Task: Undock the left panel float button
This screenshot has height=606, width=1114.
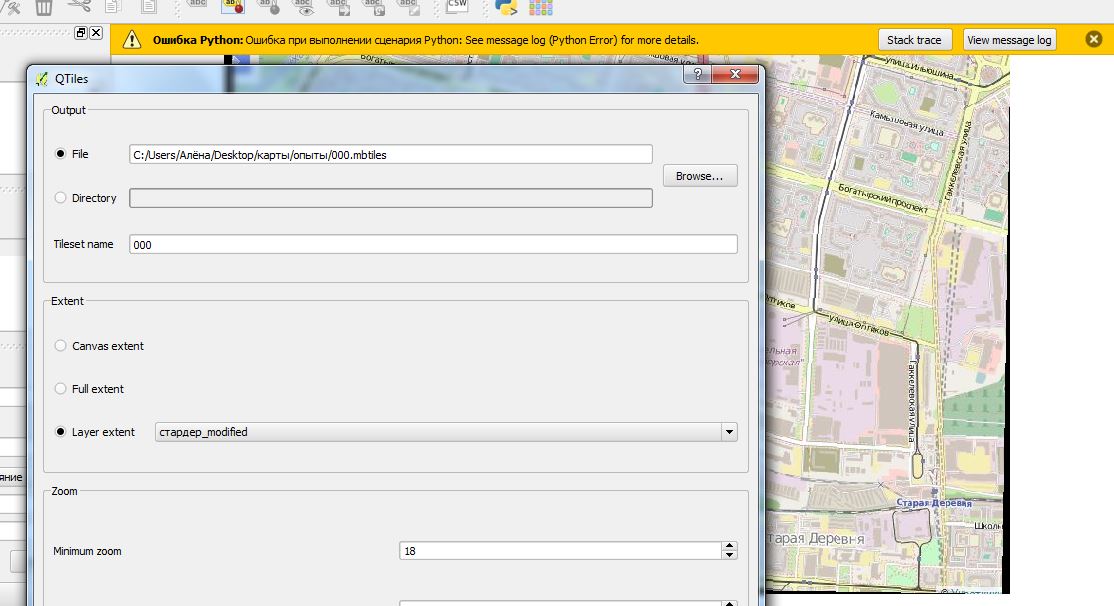Action: click(81, 33)
